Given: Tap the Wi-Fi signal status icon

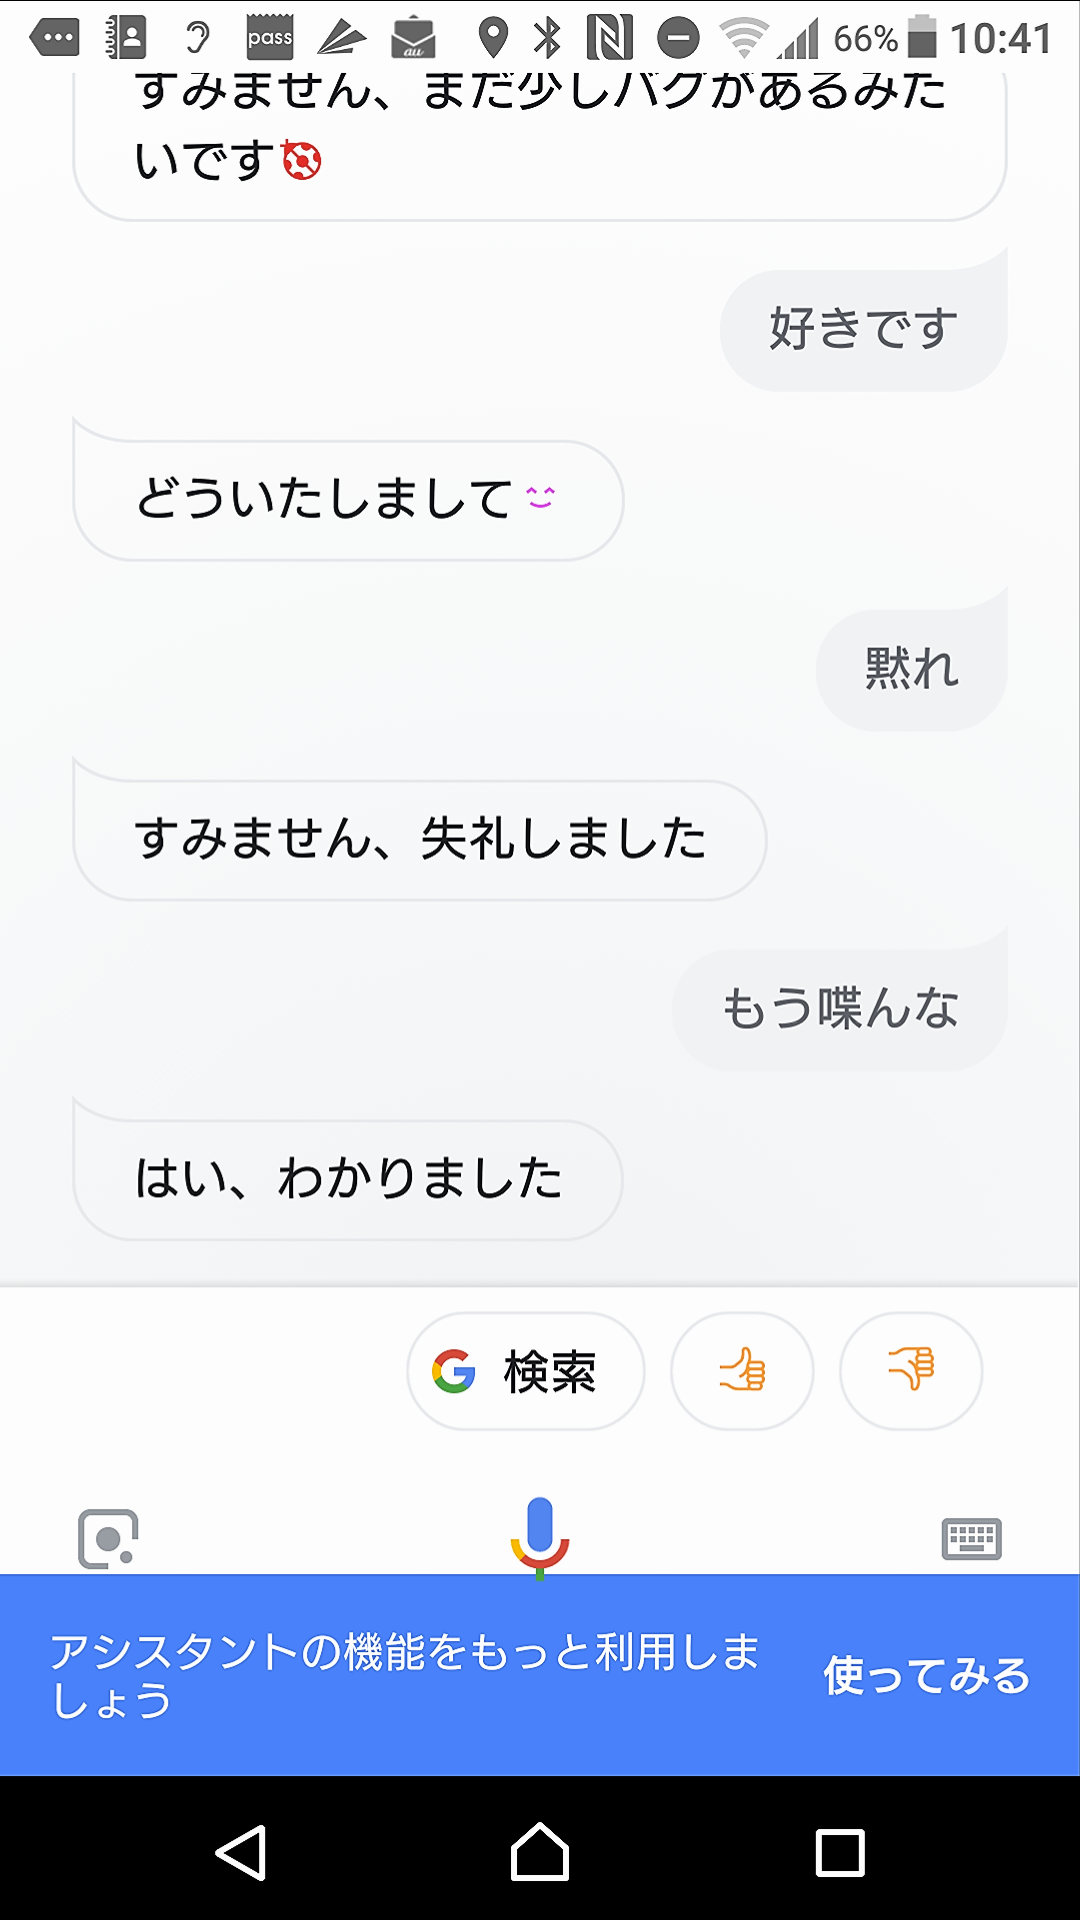Looking at the screenshot, I should 743,38.
